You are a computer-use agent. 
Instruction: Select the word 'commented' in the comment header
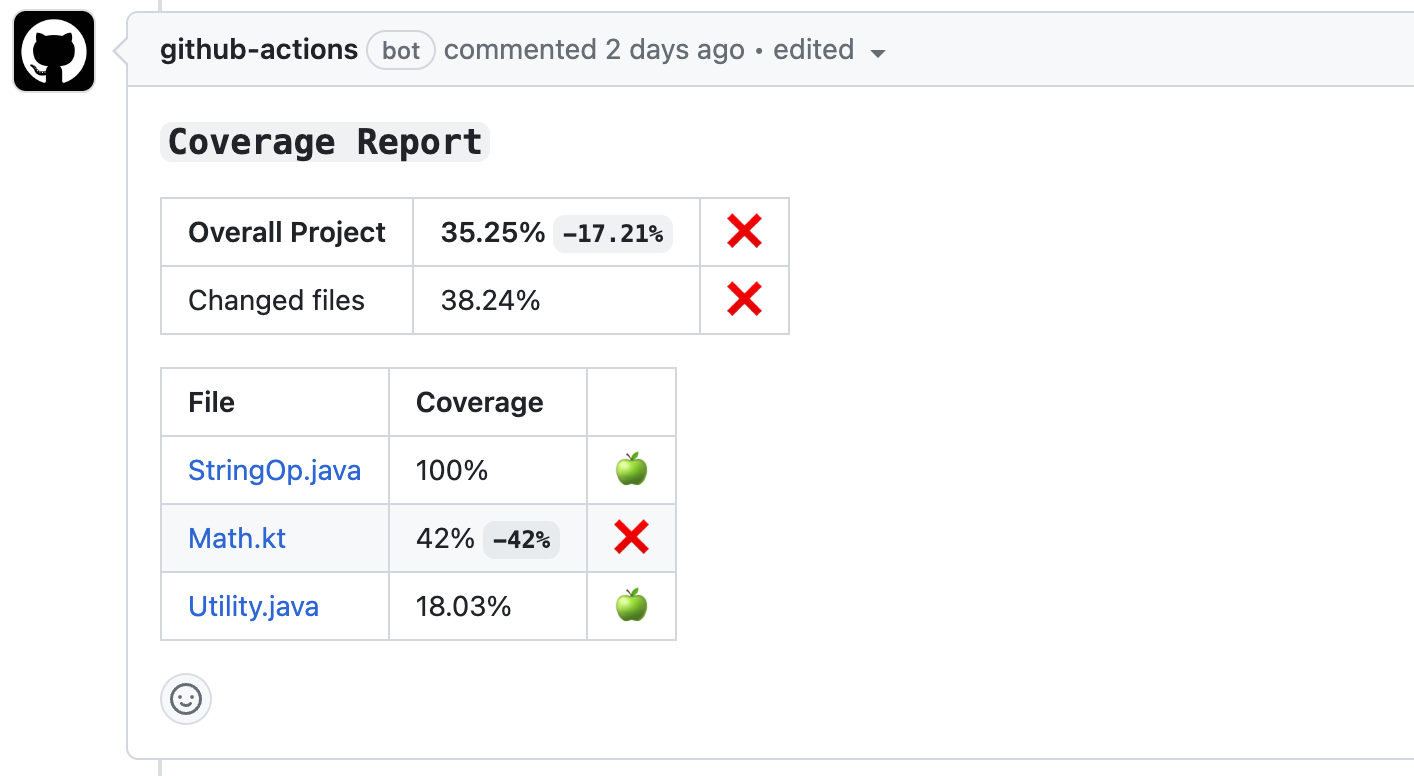click(520, 50)
